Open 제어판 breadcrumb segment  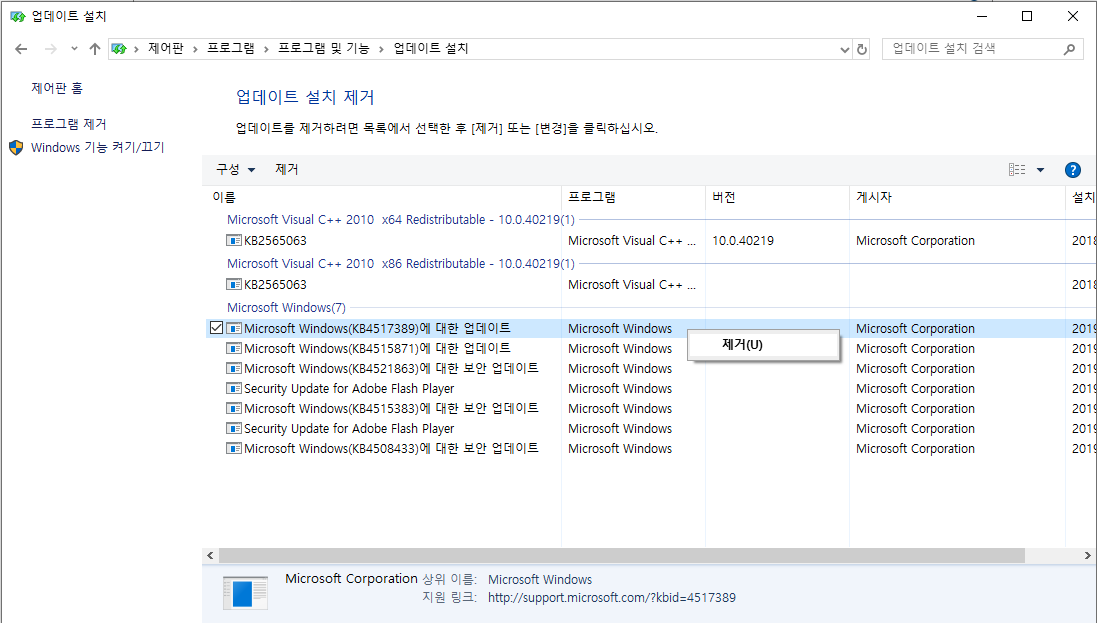pos(166,48)
